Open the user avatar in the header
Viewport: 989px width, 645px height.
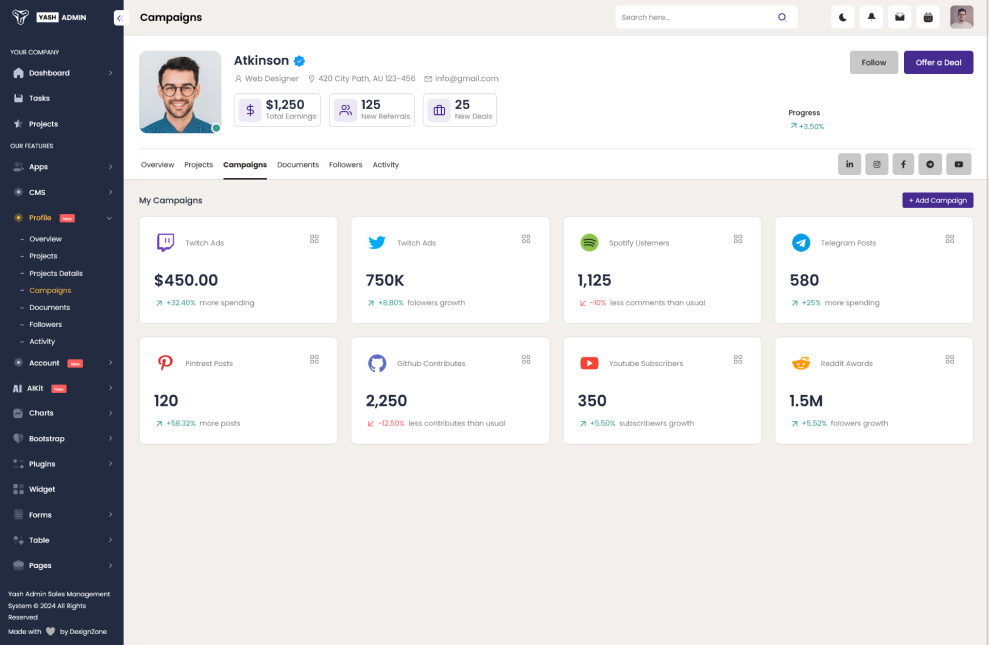coord(962,17)
